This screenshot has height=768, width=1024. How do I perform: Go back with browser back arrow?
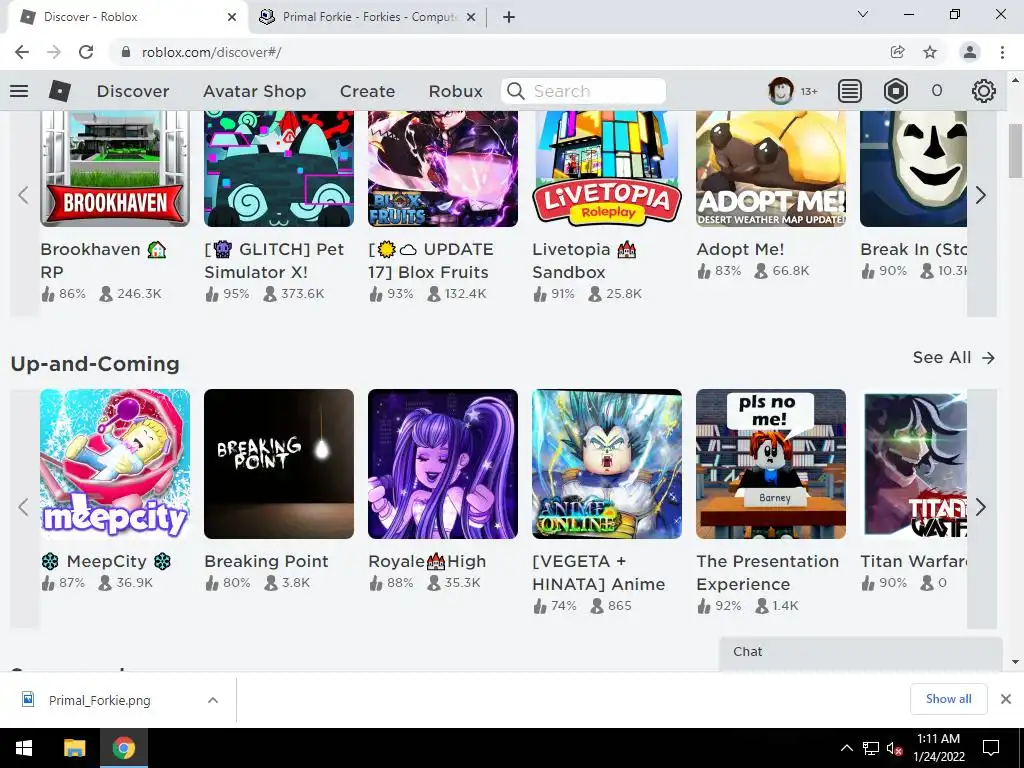pyautogui.click(x=22, y=52)
